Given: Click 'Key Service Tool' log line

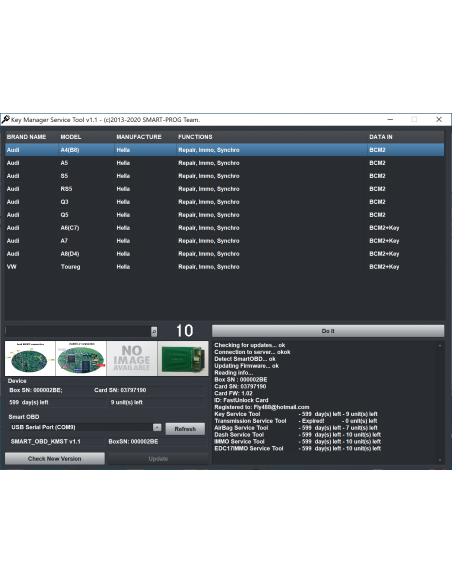Looking at the screenshot, I should (x=296, y=414).
